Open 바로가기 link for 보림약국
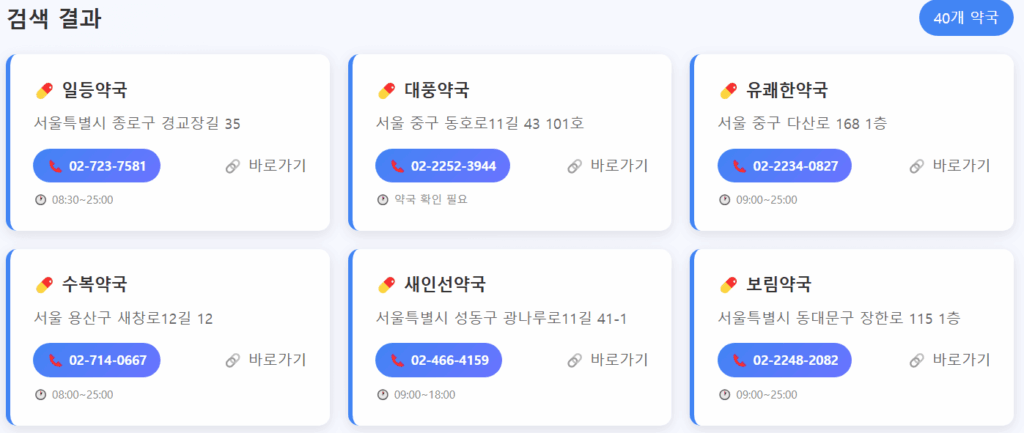Screen dimensions: 1024x433 tap(950, 360)
